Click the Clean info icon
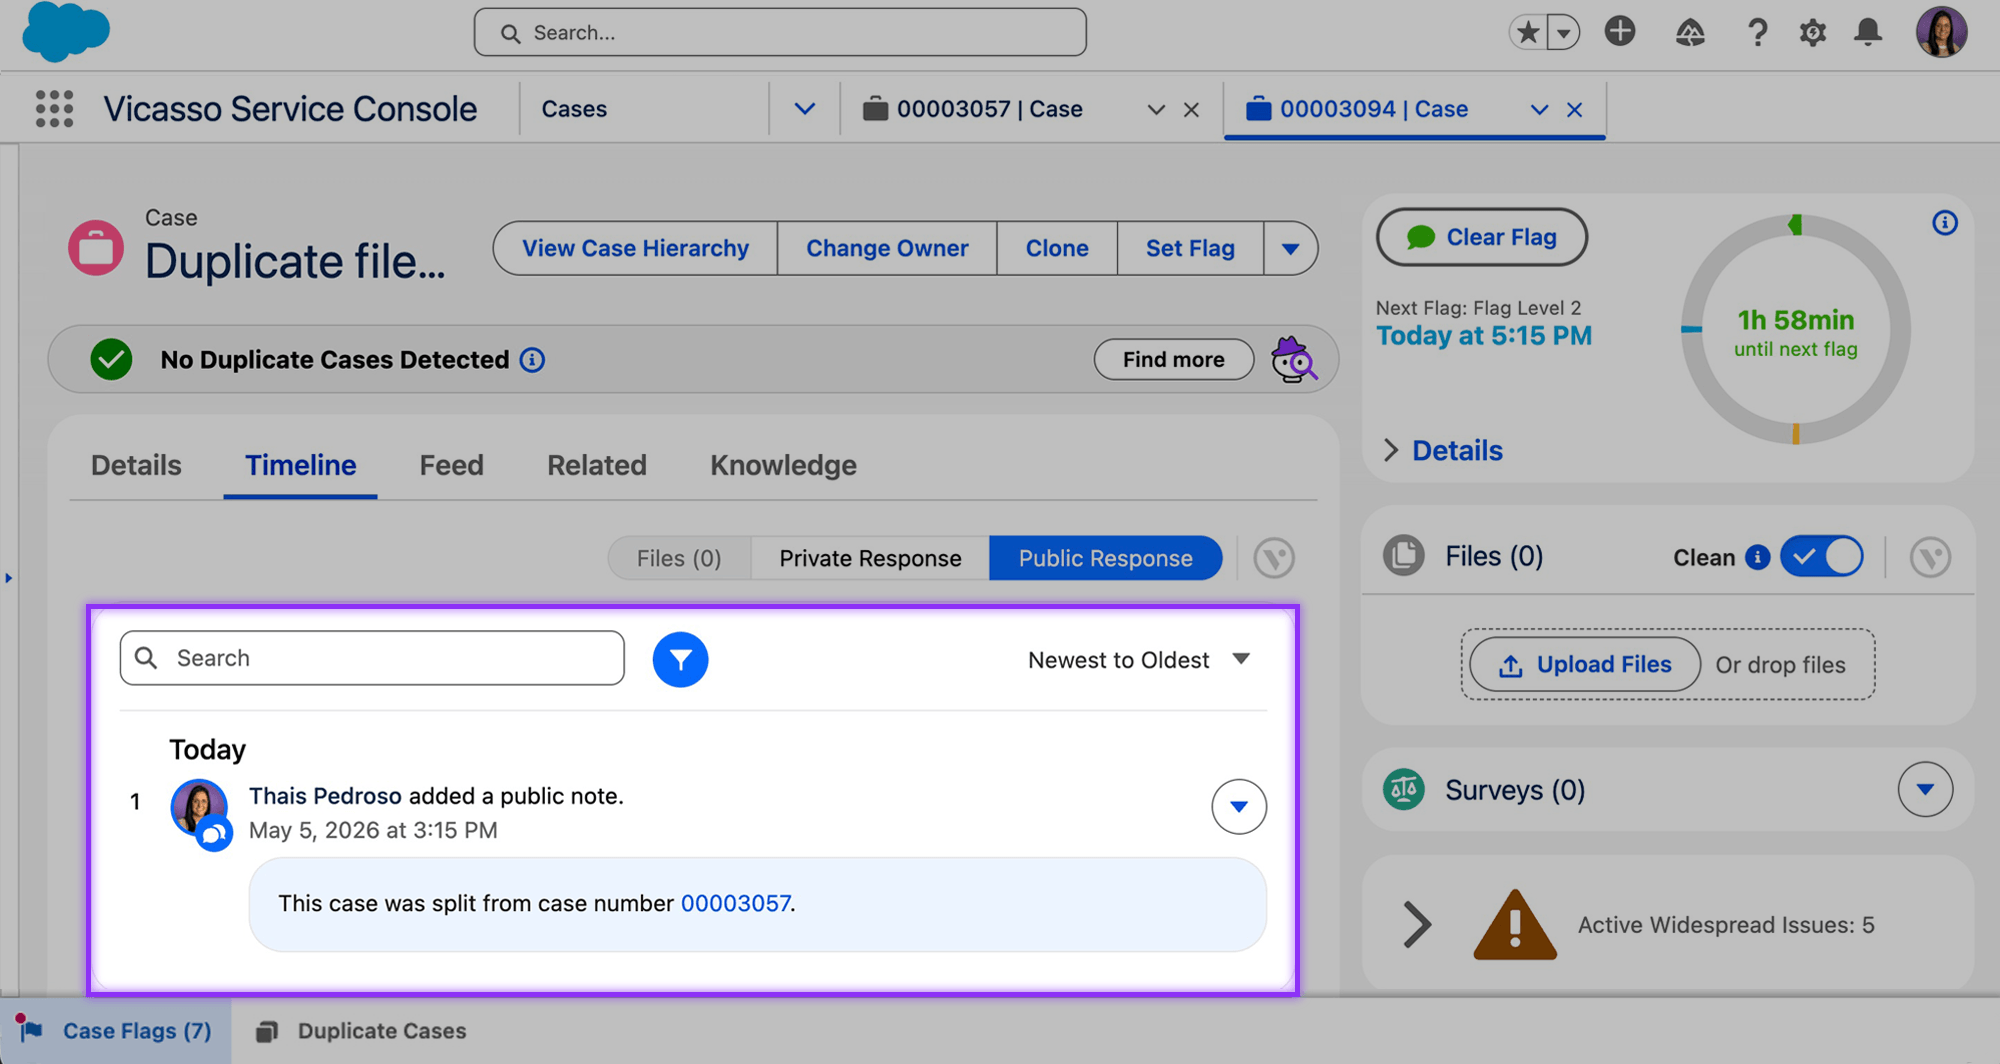The width and height of the screenshot is (2000, 1064). coord(1757,557)
